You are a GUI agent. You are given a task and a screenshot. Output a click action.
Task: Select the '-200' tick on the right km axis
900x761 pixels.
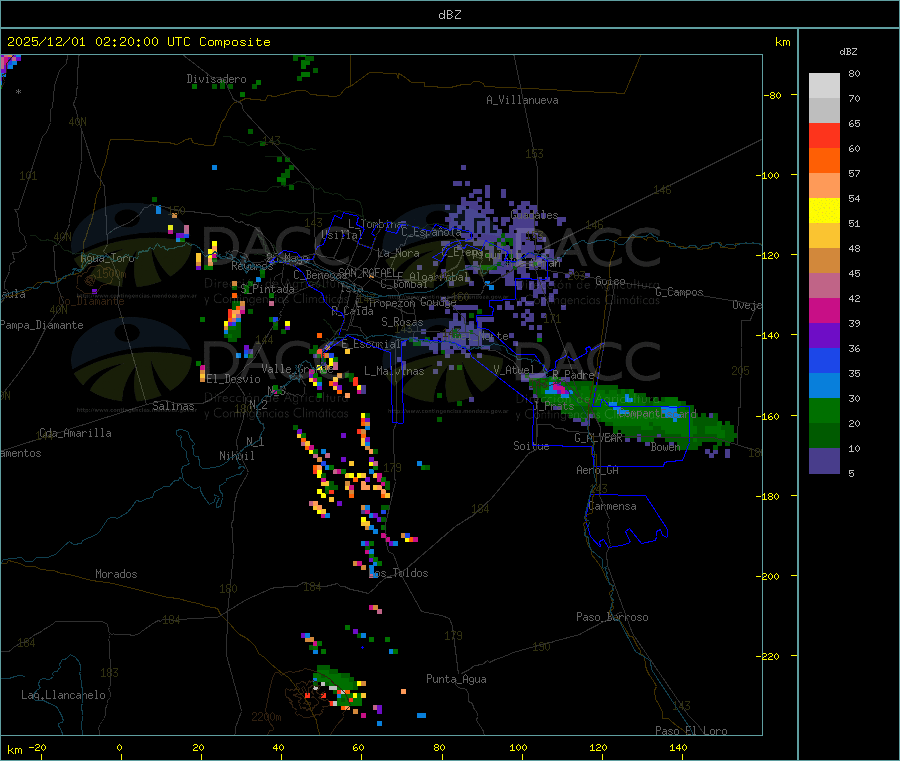[771, 576]
